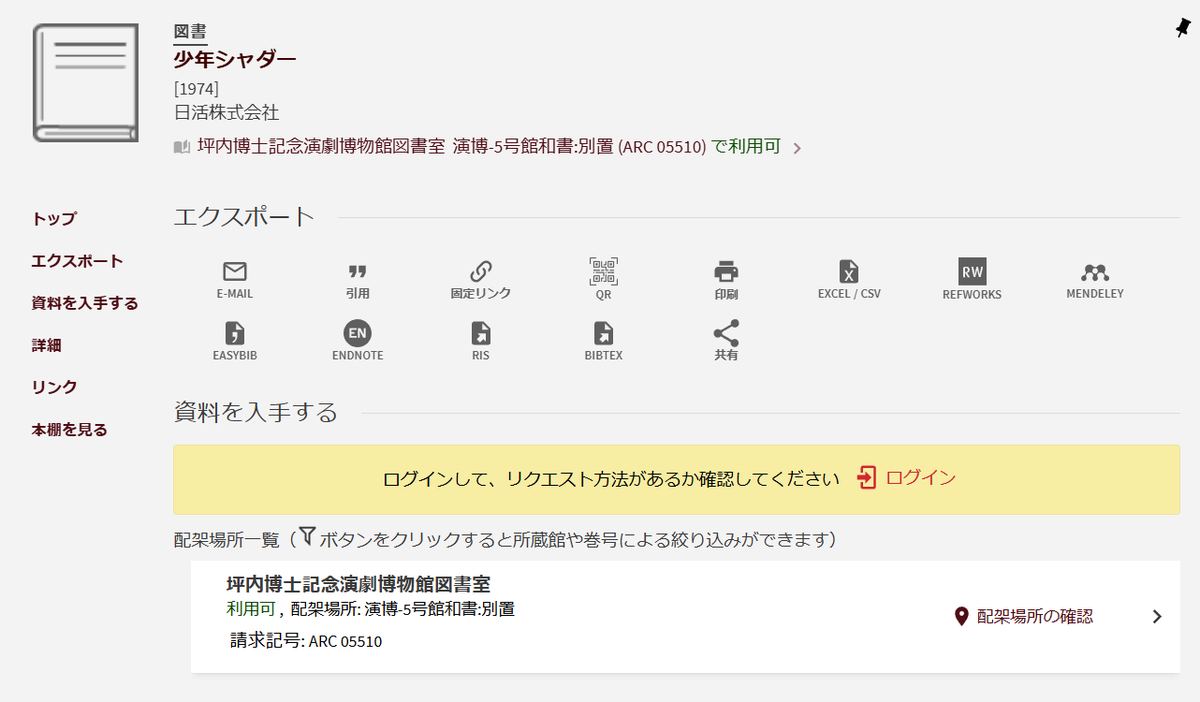Open availability link for 演博-5号館和書:別置

489,147
